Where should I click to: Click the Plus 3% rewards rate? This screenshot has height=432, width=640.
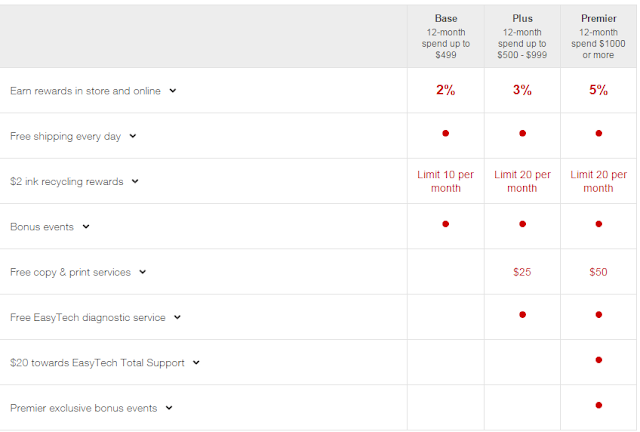click(x=521, y=90)
